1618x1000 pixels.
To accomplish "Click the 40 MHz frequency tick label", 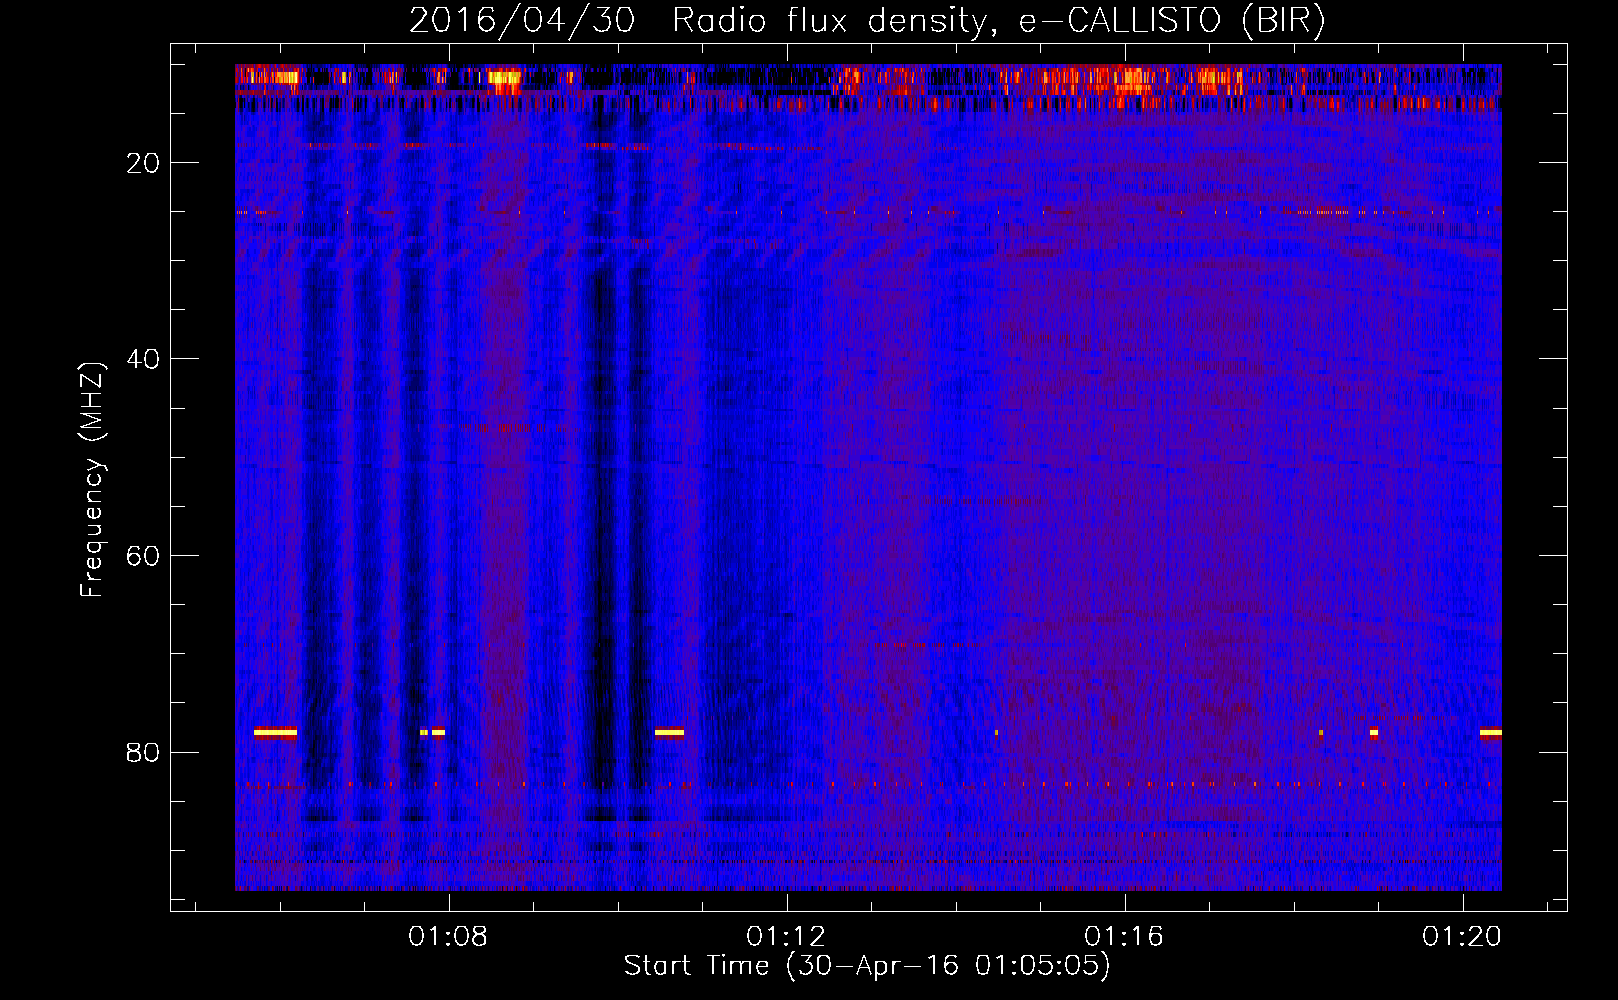I will pos(143,359).
